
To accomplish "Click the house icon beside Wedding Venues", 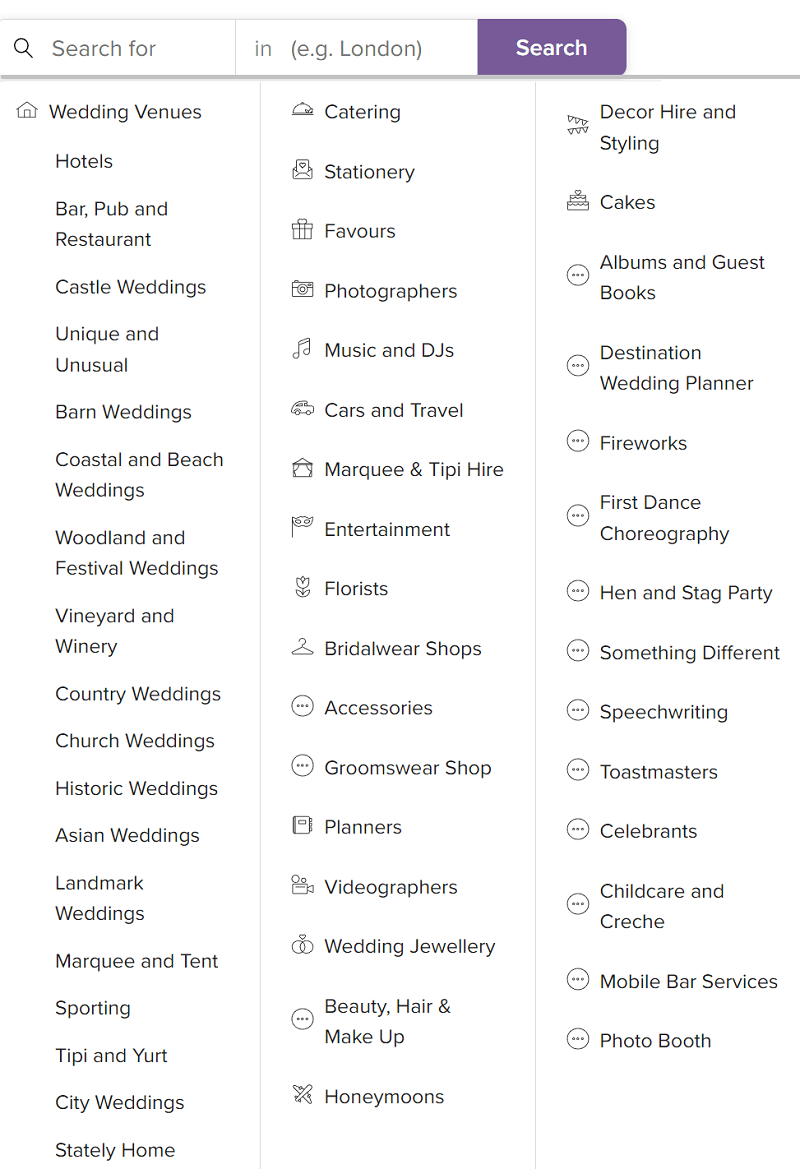I will point(27,111).
